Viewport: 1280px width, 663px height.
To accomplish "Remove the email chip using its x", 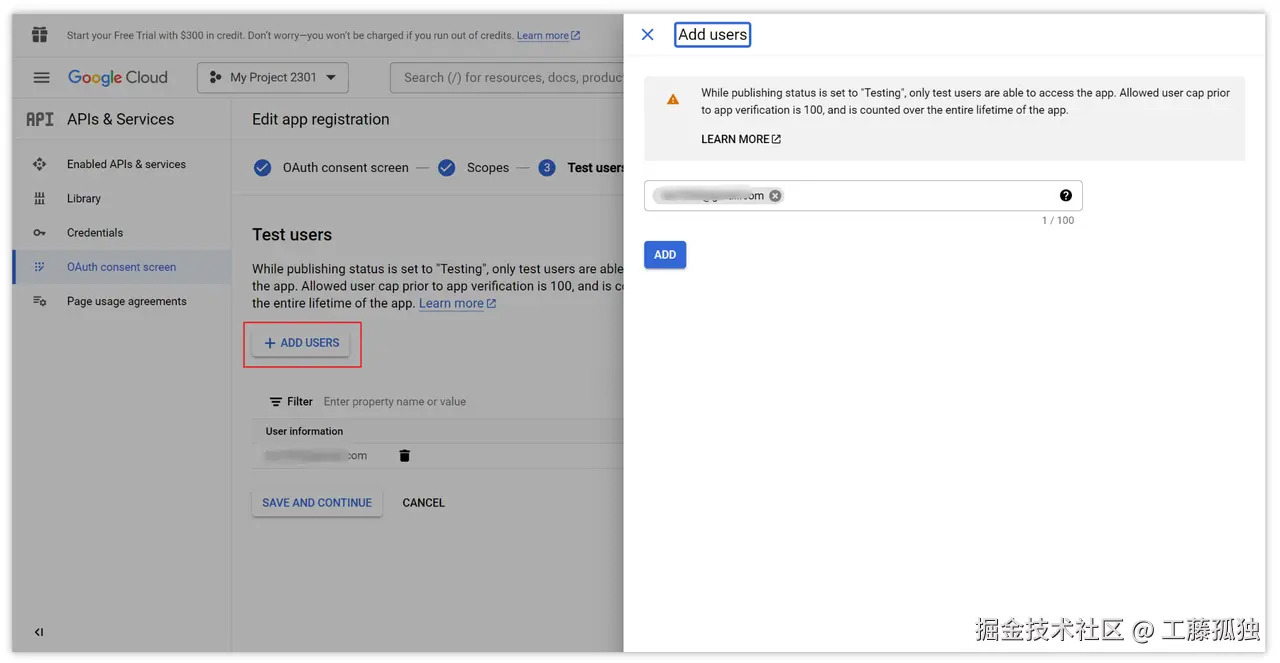I will (x=775, y=195).
